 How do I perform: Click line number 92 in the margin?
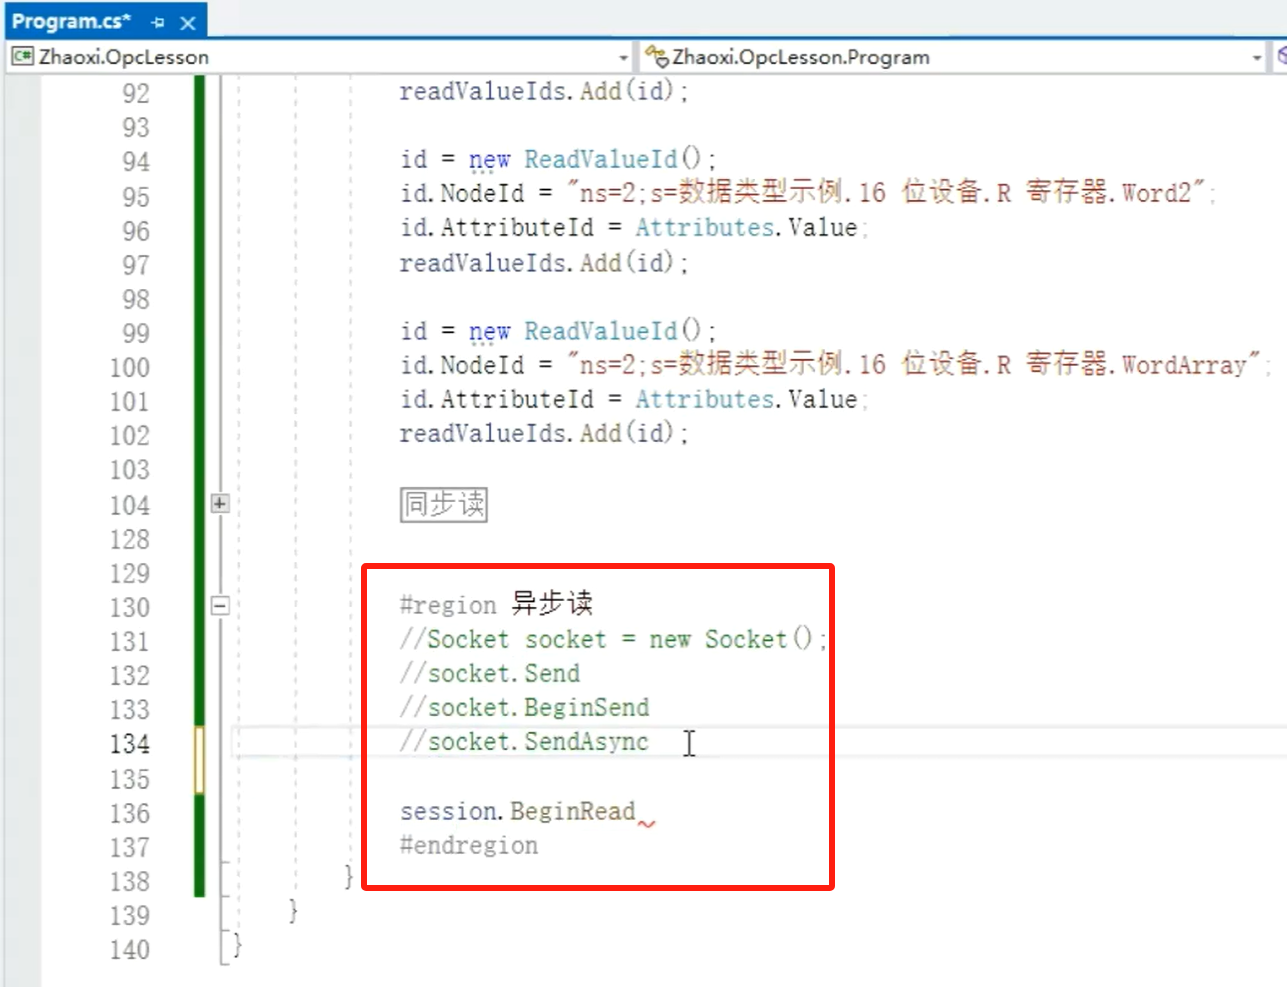click(135, 93)
